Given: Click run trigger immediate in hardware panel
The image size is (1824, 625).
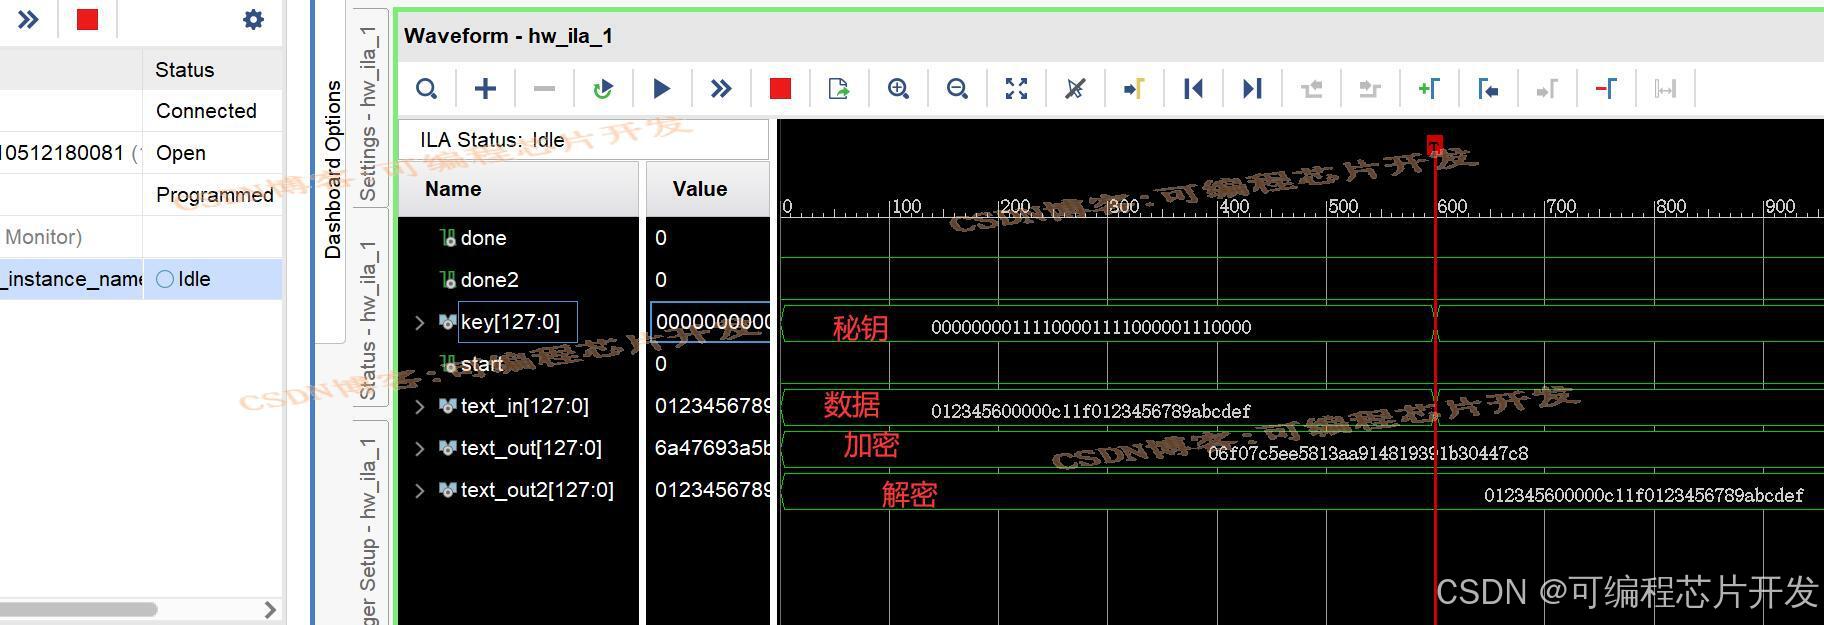Looking at the screenshot, I should tap(29, 19).
